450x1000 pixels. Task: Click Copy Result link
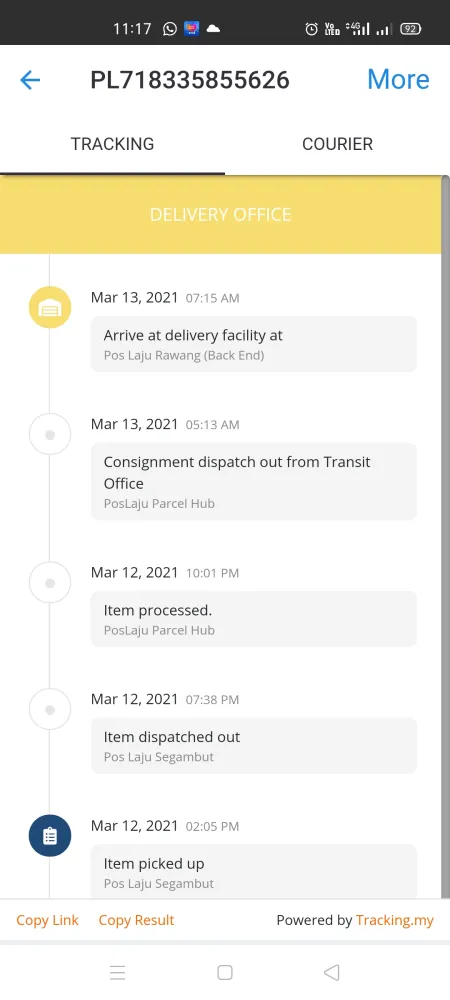[136, 920]
